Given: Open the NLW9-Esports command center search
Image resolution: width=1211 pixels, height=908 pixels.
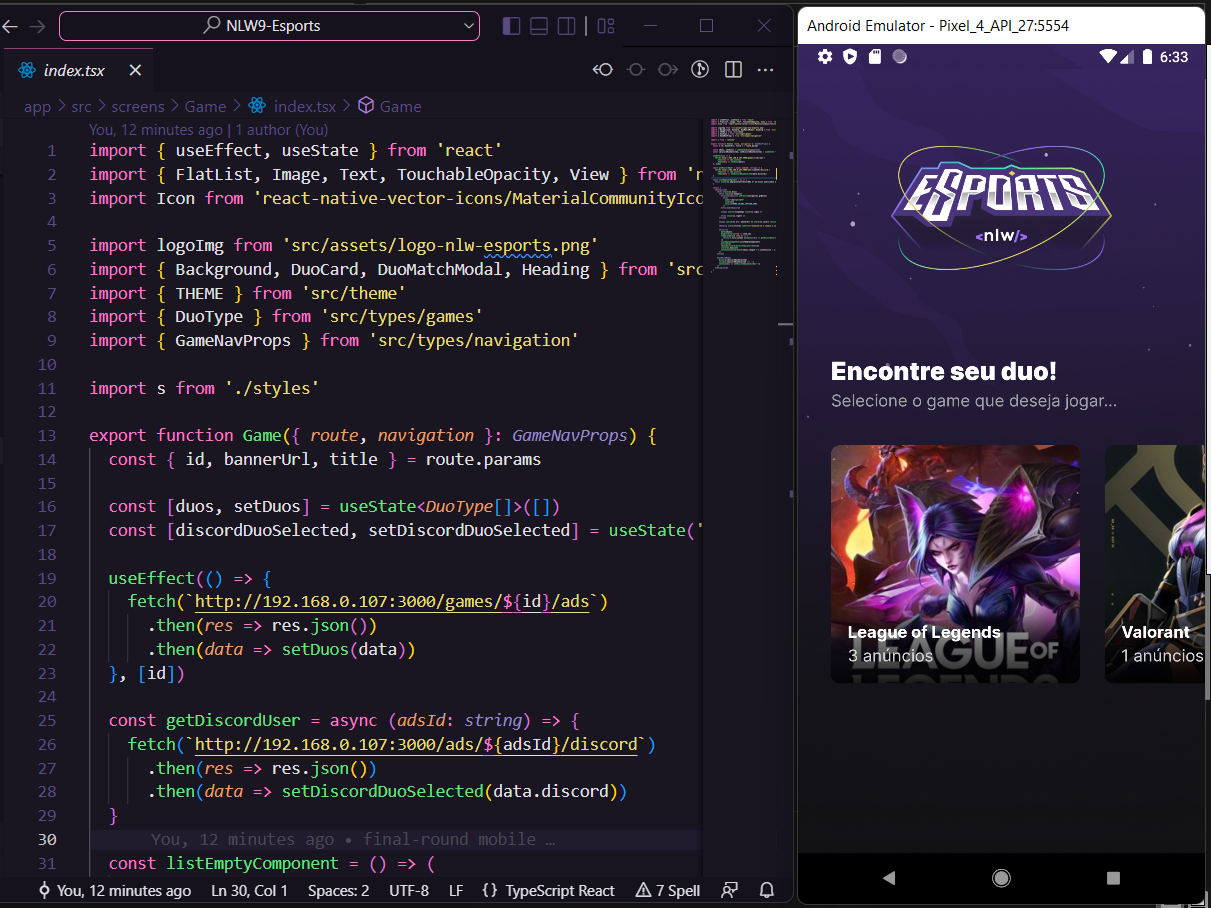Looking at the screenshot, I should (x=269, y=26).
